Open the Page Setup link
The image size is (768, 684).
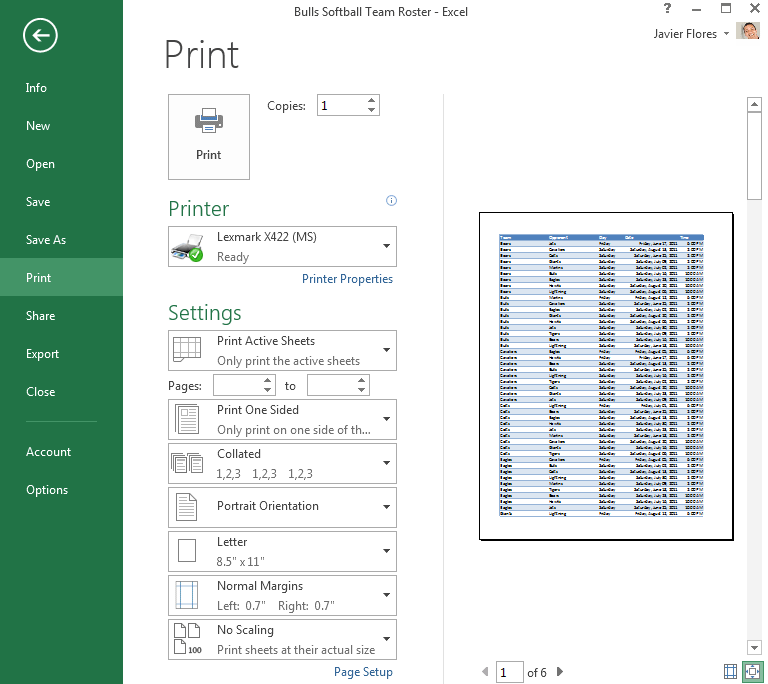(x=363, y=672)
